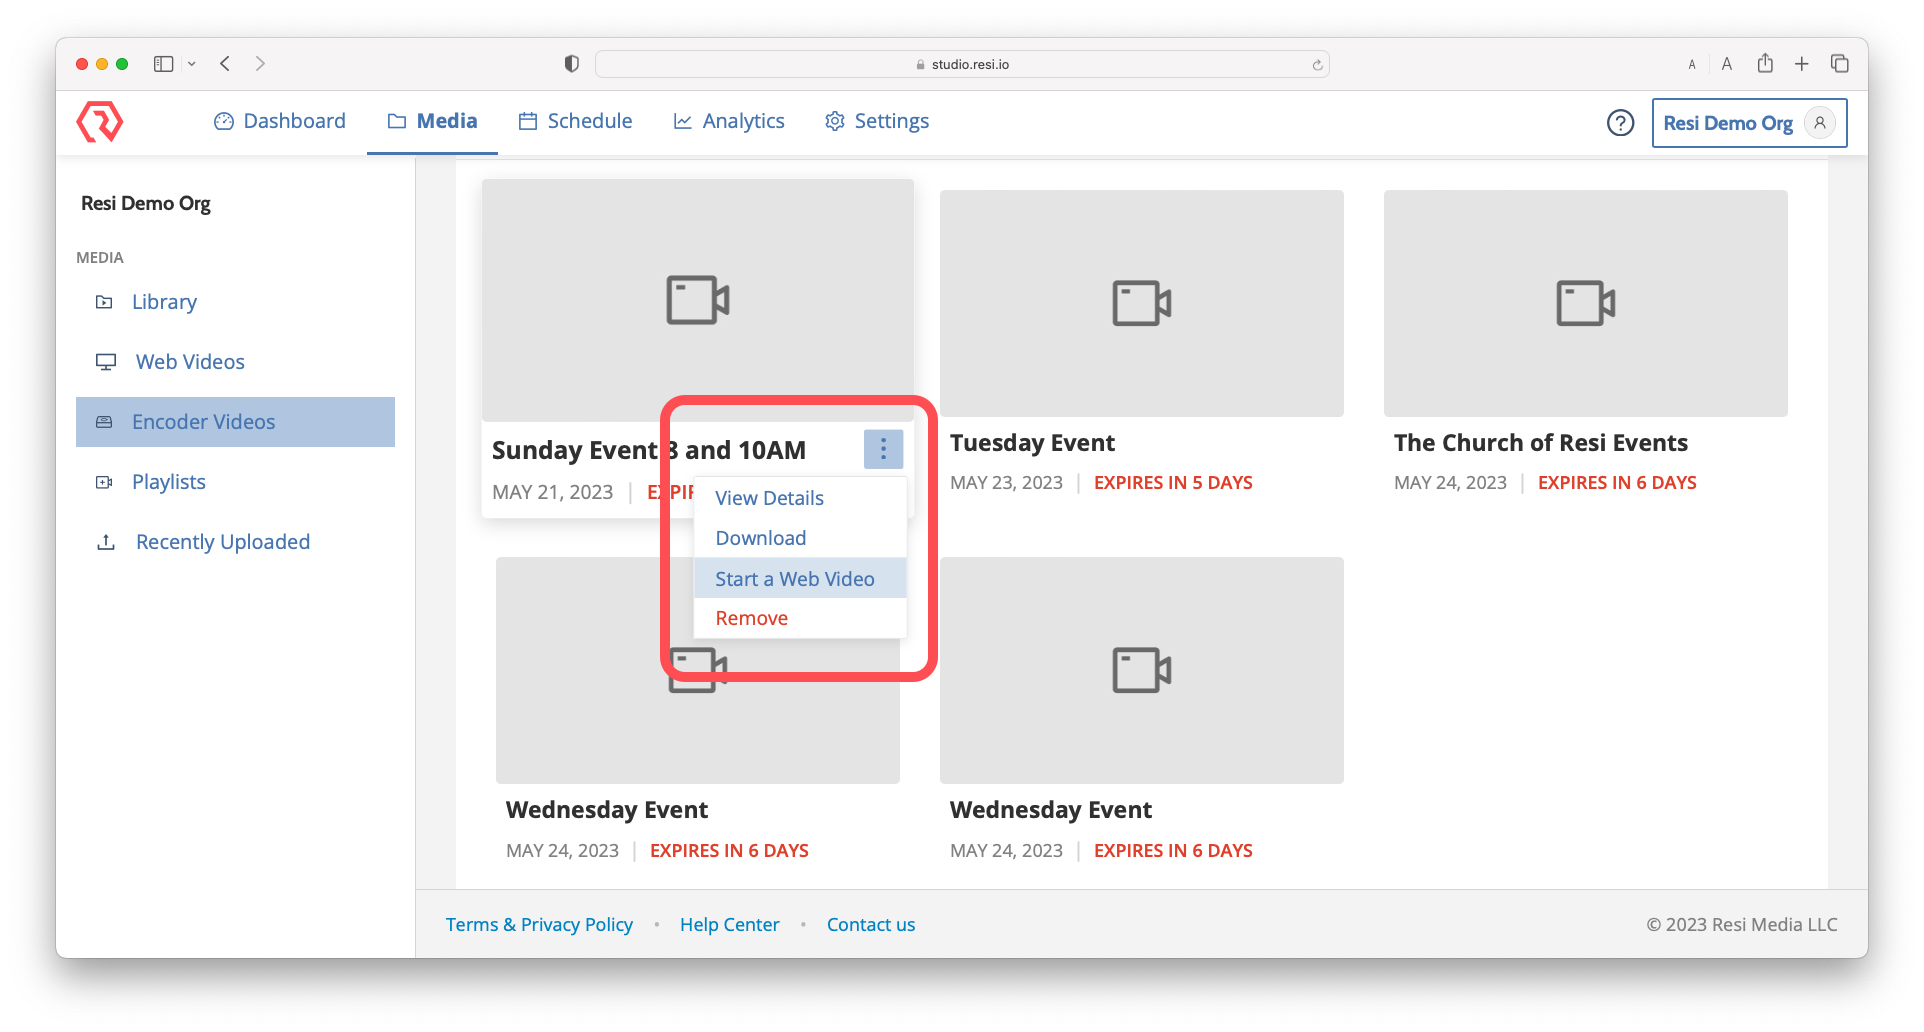The width and height of the screenshot is (1924, 1032).
Task: Click the Safari share icon
Action: 1765,64
